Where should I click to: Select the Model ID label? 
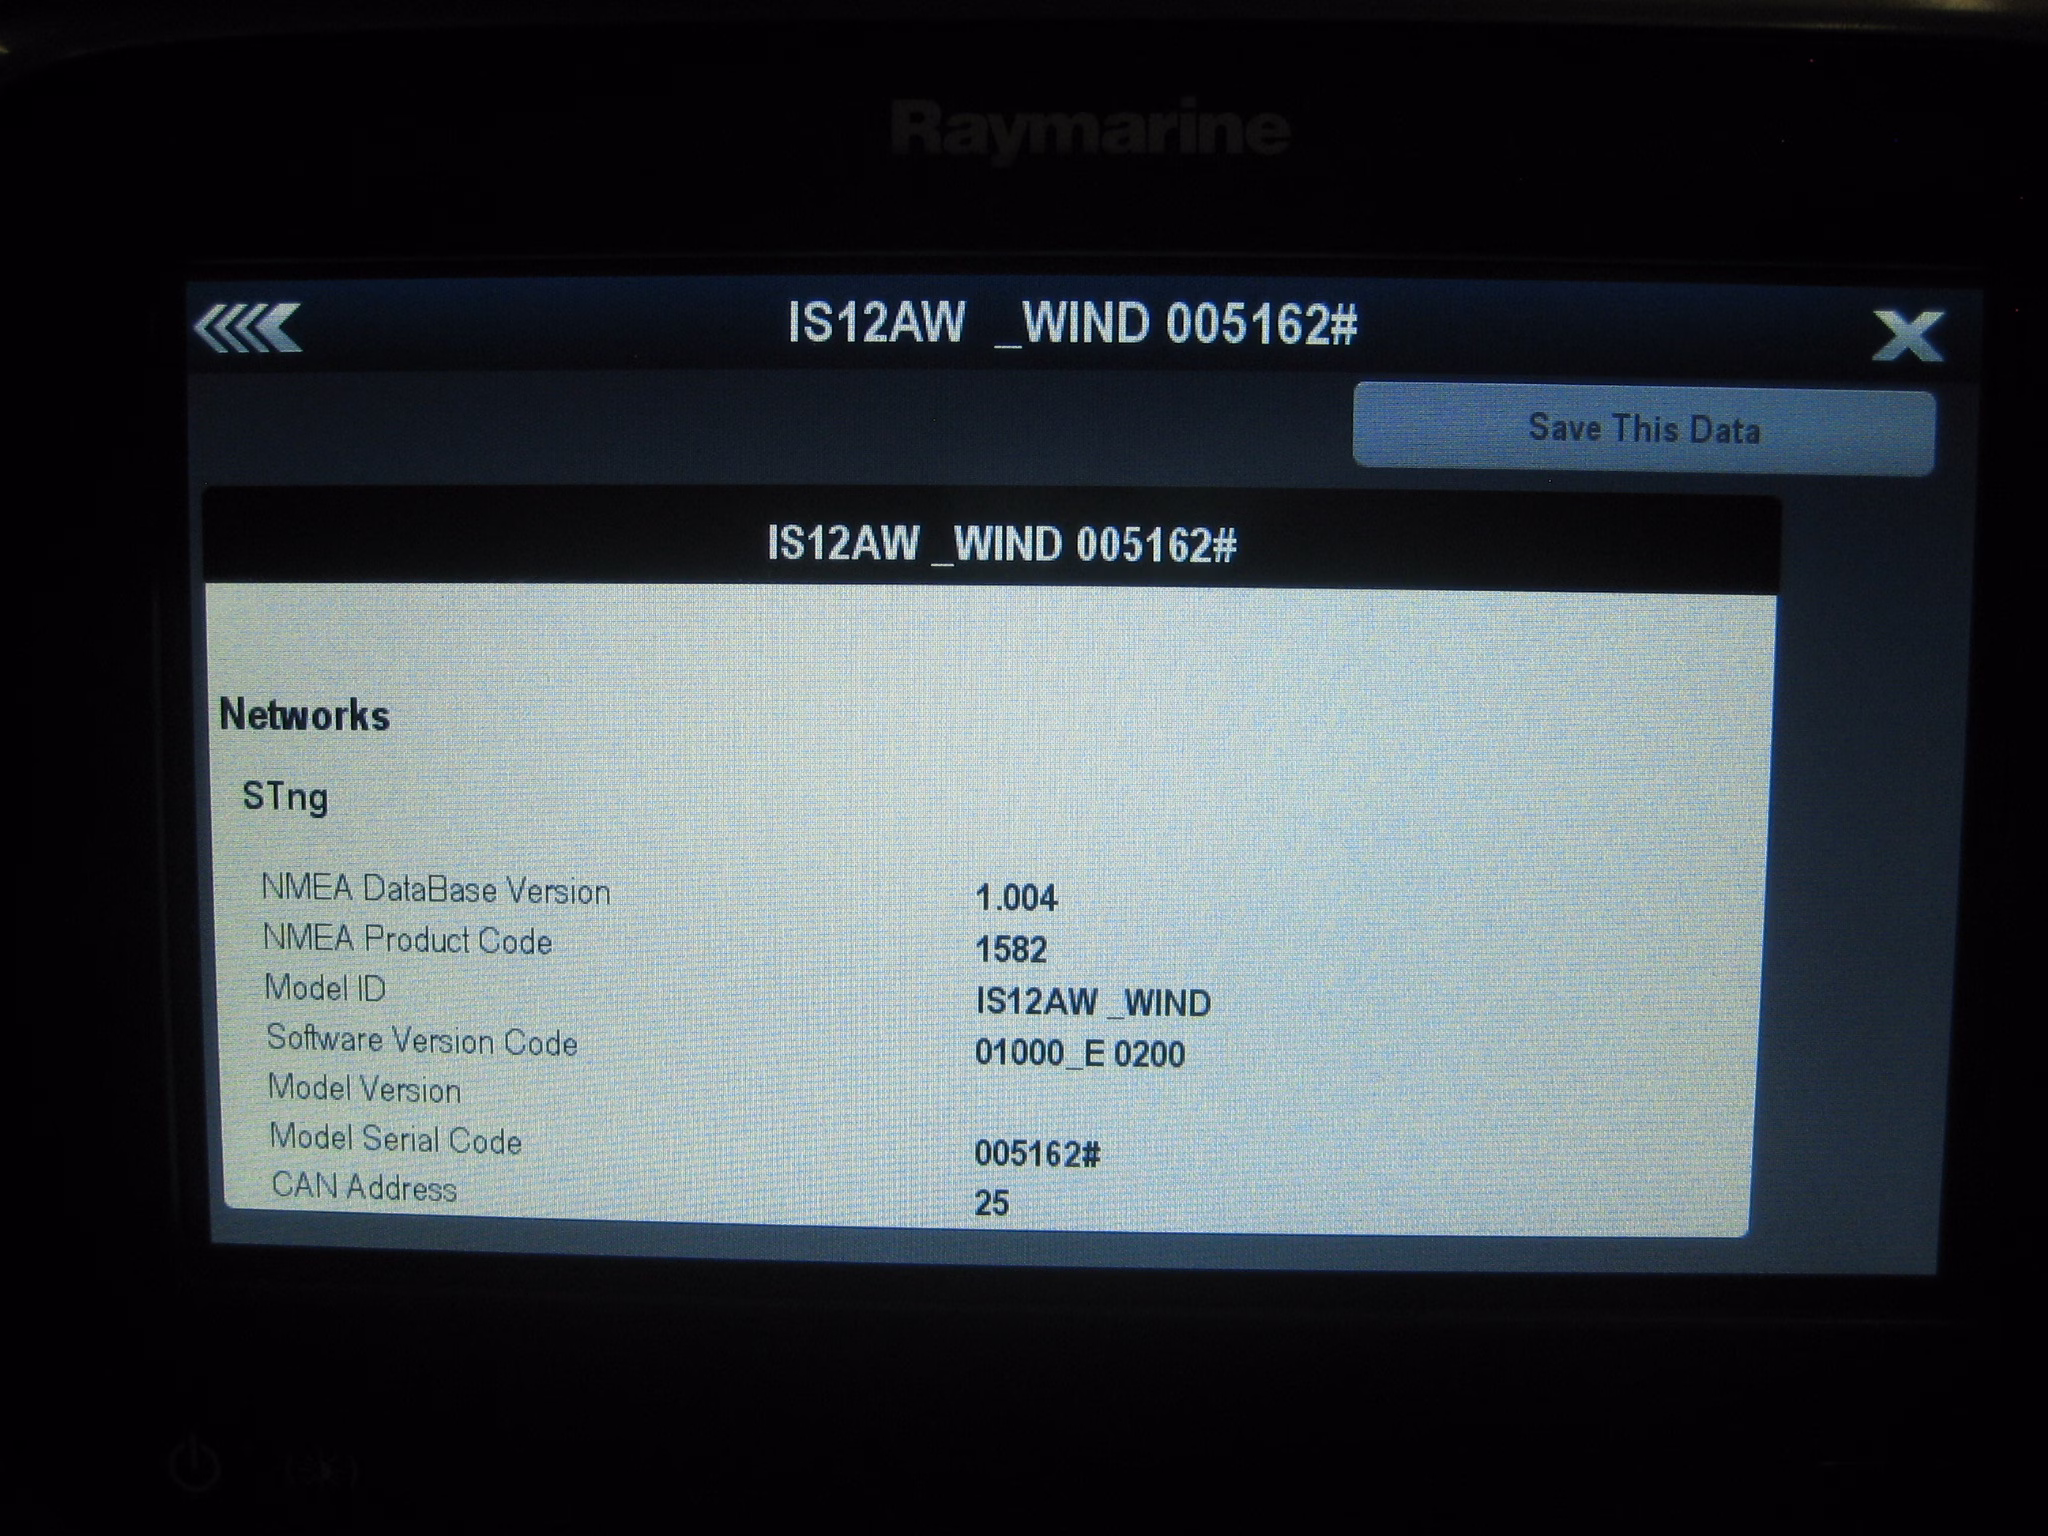point(325,988)
